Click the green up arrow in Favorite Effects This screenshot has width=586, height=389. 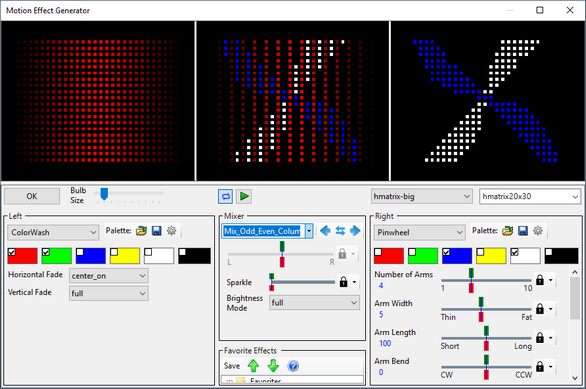[254, 366]
